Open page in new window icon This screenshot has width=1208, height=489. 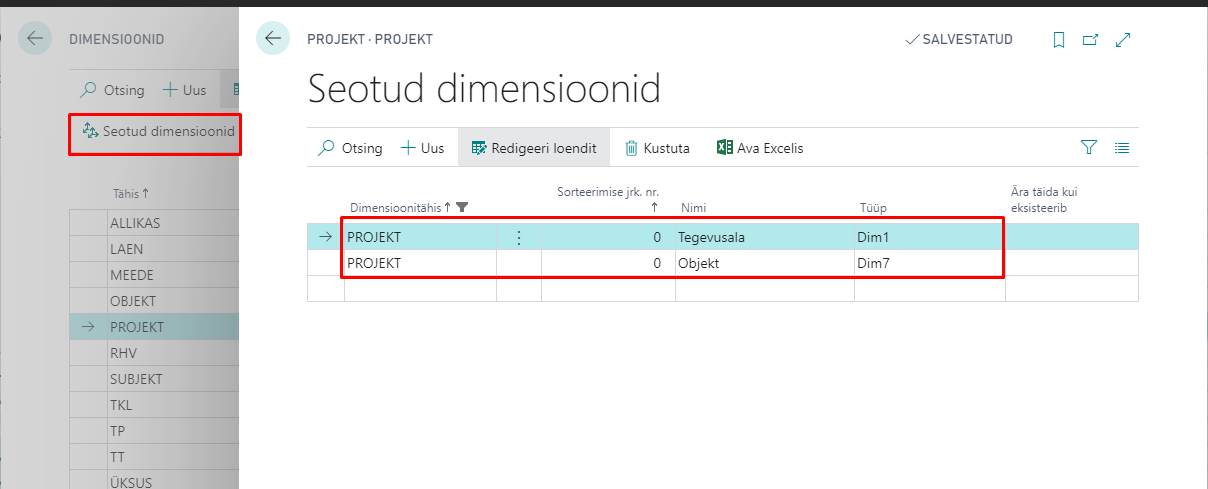click(1091, 40)
